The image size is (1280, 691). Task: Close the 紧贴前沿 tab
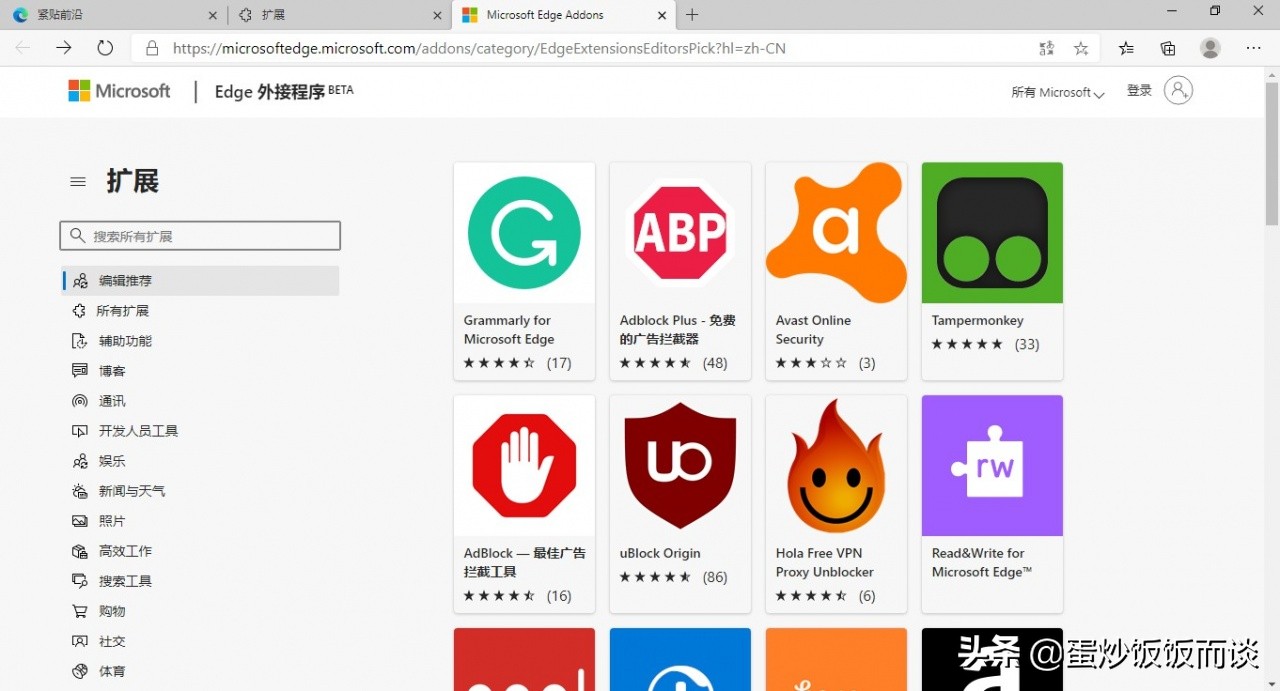coord(212,15)
